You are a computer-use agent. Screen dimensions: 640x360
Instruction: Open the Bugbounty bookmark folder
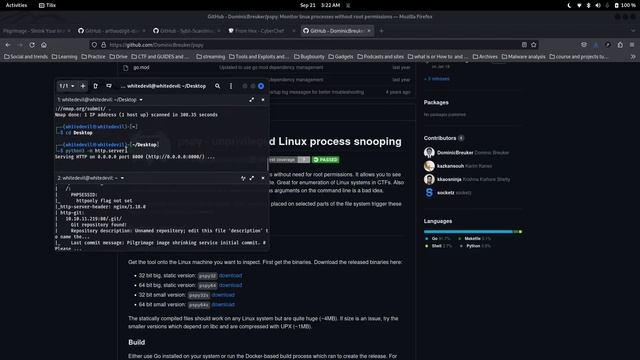pos(309,57)
